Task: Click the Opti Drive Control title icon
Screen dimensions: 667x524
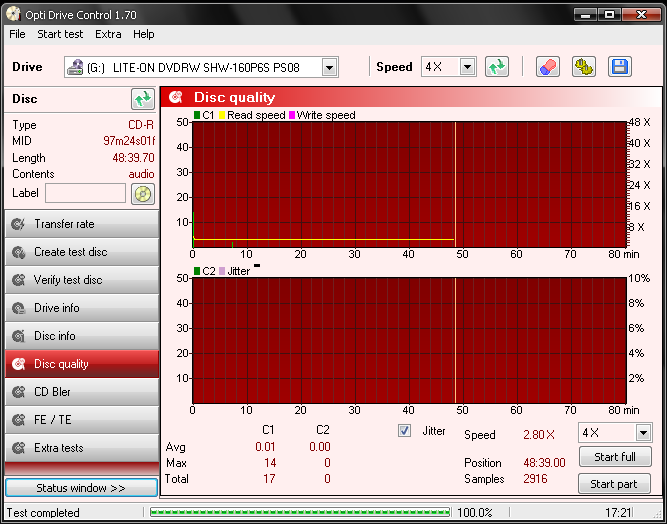Action: tap(13, 14)
